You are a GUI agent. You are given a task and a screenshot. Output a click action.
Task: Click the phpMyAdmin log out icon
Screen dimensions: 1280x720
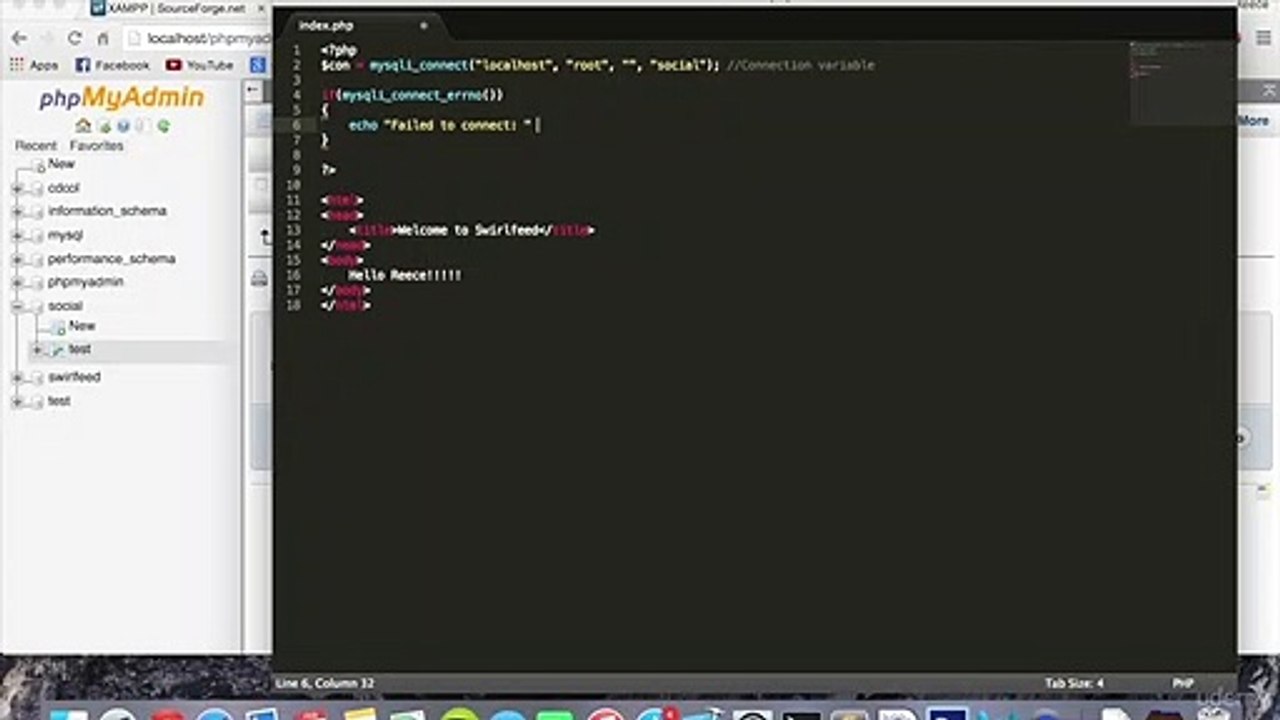[x=104, y=126]
